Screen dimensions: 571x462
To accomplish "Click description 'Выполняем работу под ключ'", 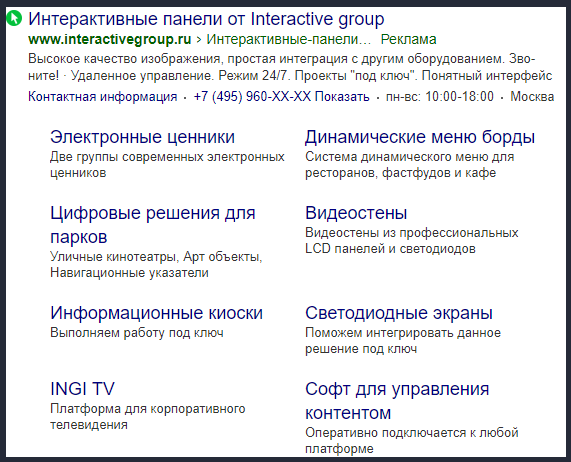I will pyautogui.click(x=137, y=333).
